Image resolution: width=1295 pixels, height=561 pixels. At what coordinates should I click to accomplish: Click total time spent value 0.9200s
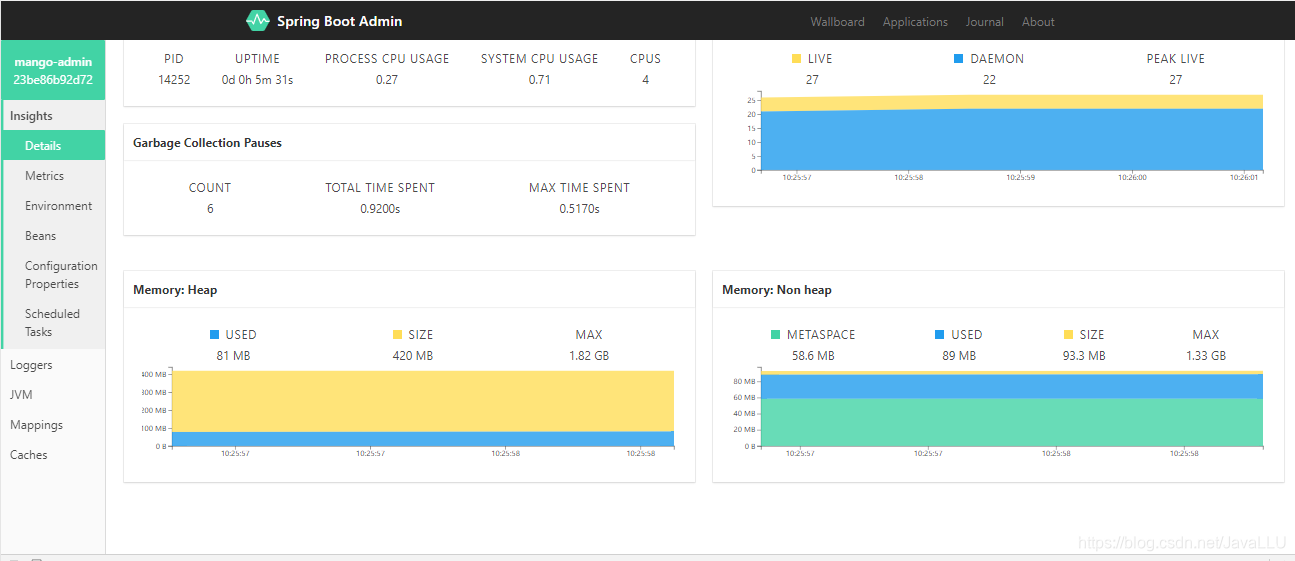click(380, 209)
